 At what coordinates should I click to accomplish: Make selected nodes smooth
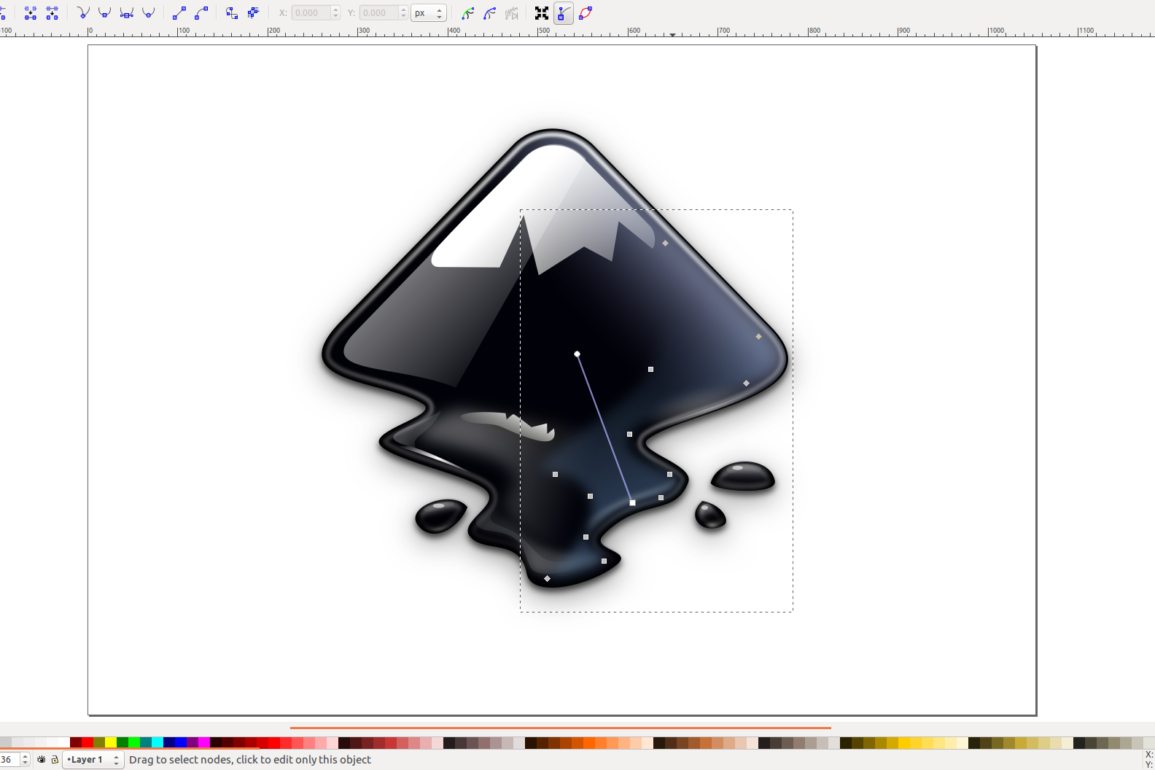point(104,13)
